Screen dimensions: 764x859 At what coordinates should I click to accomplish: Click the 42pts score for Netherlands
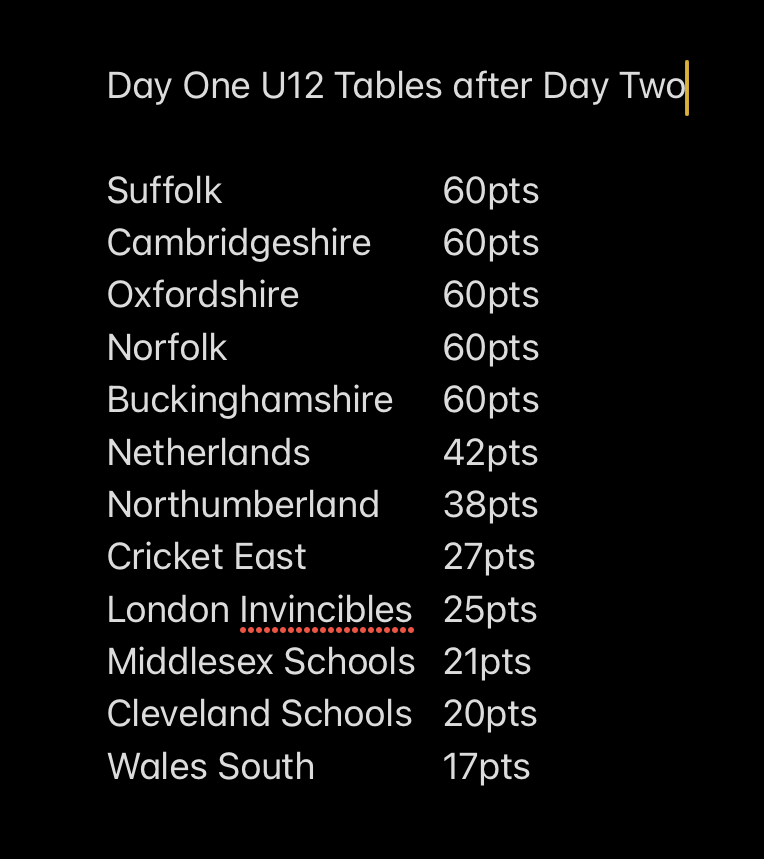click(x=491, y=454)
